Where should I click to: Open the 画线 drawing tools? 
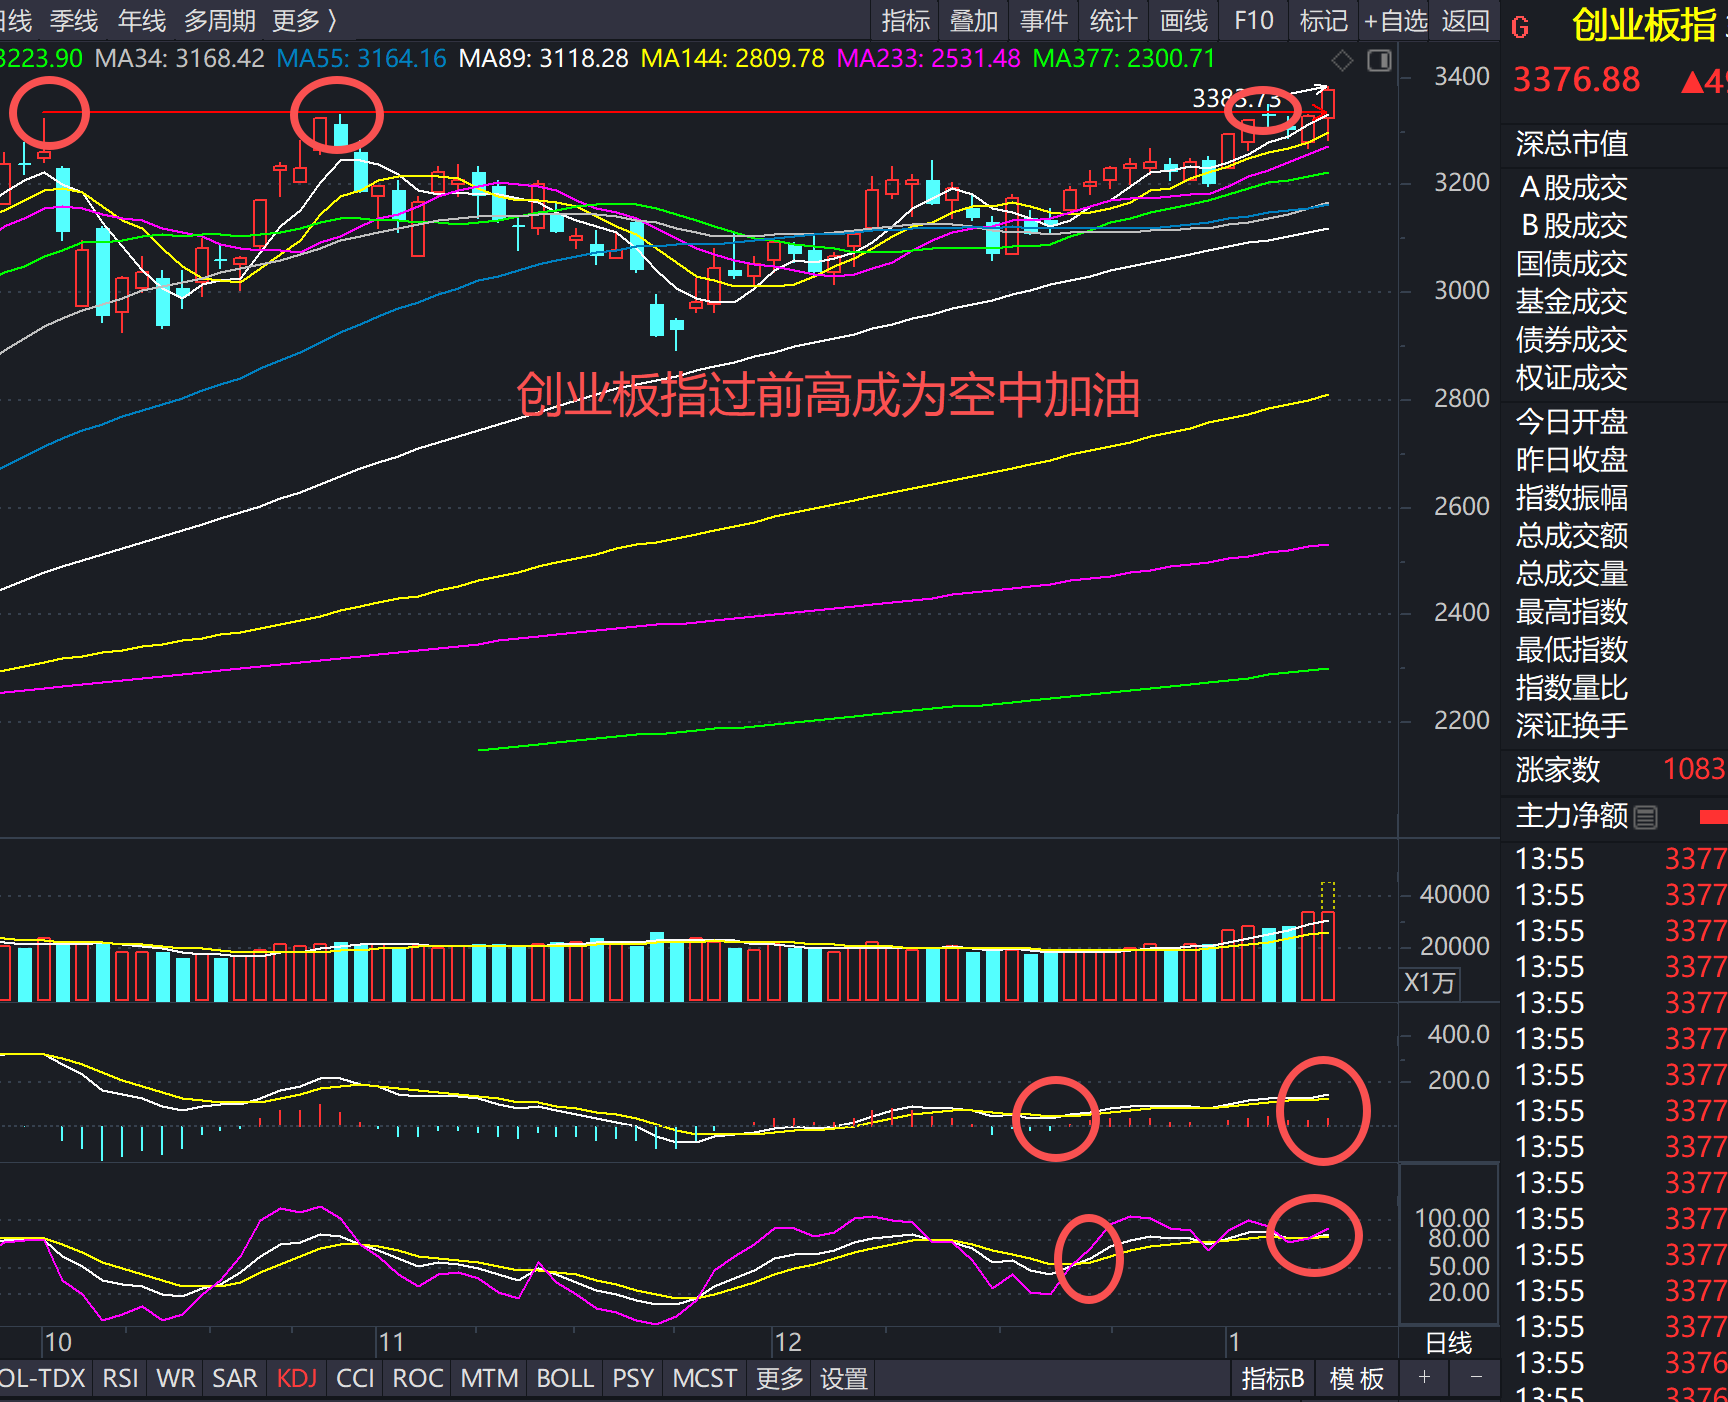coord(1184,21)
